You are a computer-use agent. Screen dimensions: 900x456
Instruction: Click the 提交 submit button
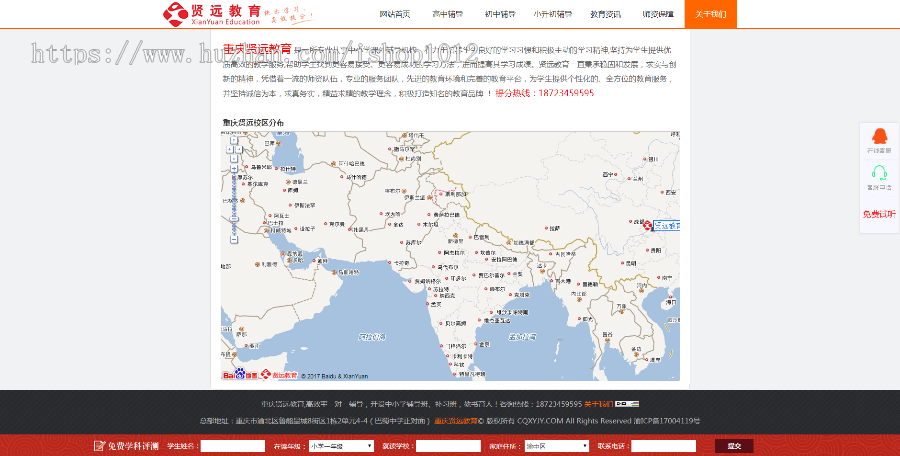point(734,446)
